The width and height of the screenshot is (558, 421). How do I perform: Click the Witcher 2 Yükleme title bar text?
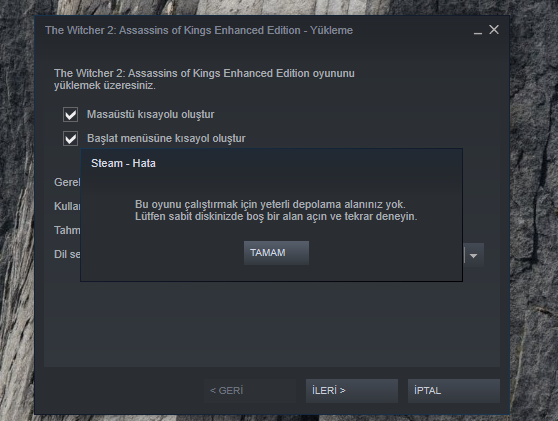199,30
